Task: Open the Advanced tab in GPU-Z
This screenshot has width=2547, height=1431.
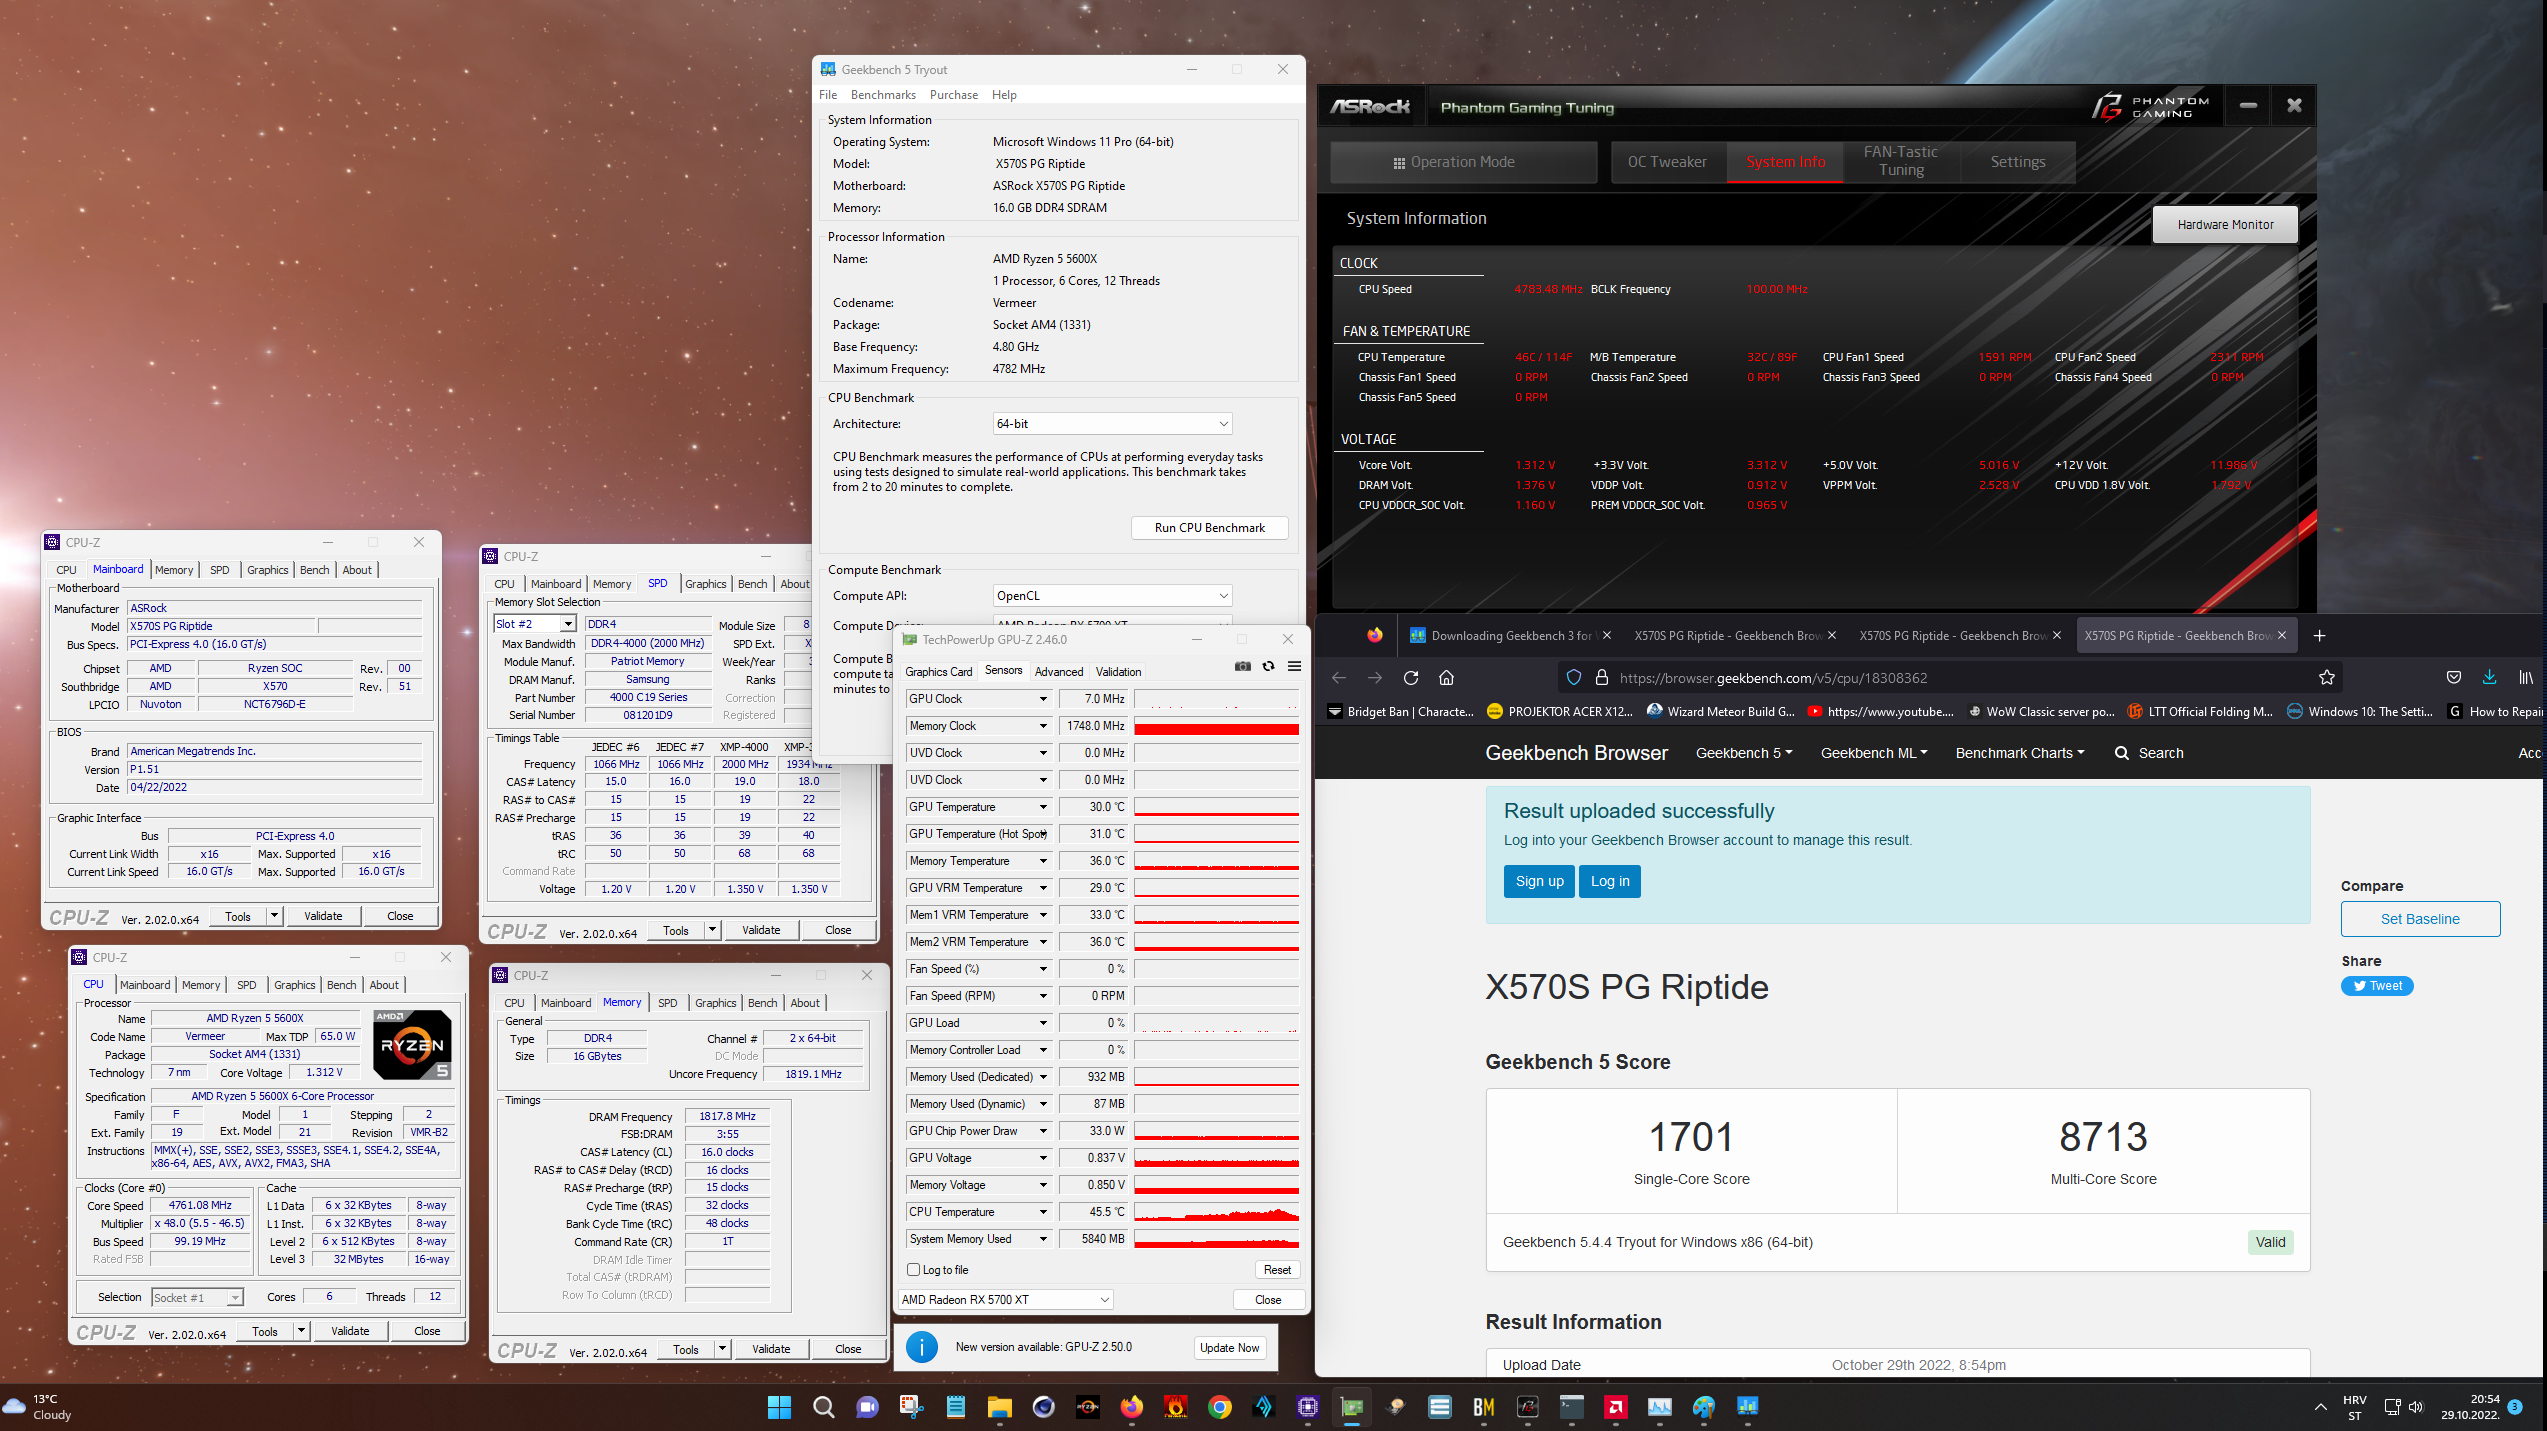Action: click(x=1058, y=672)
